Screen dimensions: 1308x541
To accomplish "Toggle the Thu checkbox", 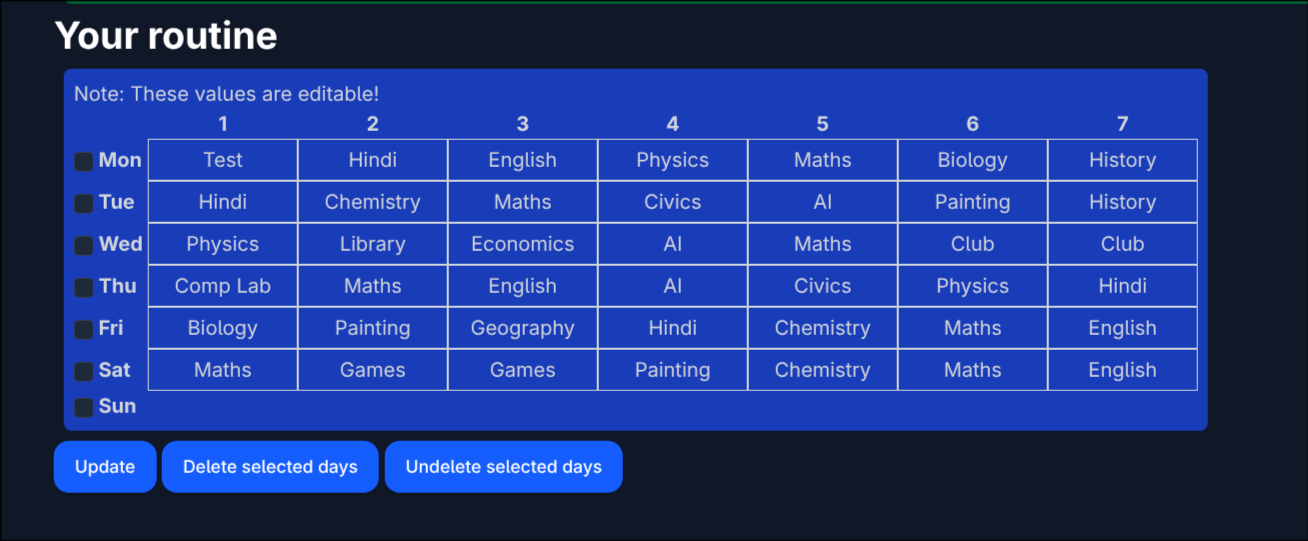I will pos(84,288).
